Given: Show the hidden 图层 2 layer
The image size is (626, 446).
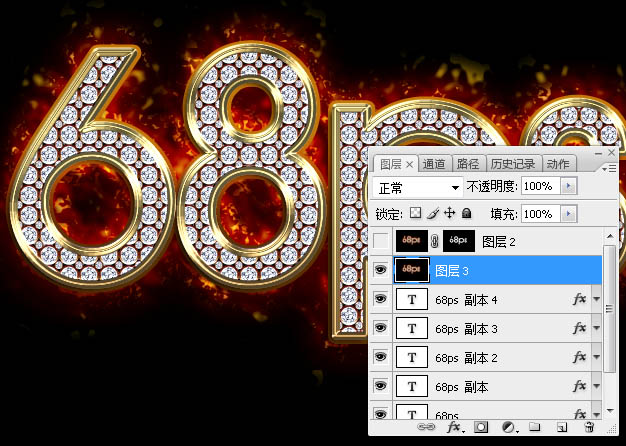Looking at the screenshot, I should (x=380, y=241).
